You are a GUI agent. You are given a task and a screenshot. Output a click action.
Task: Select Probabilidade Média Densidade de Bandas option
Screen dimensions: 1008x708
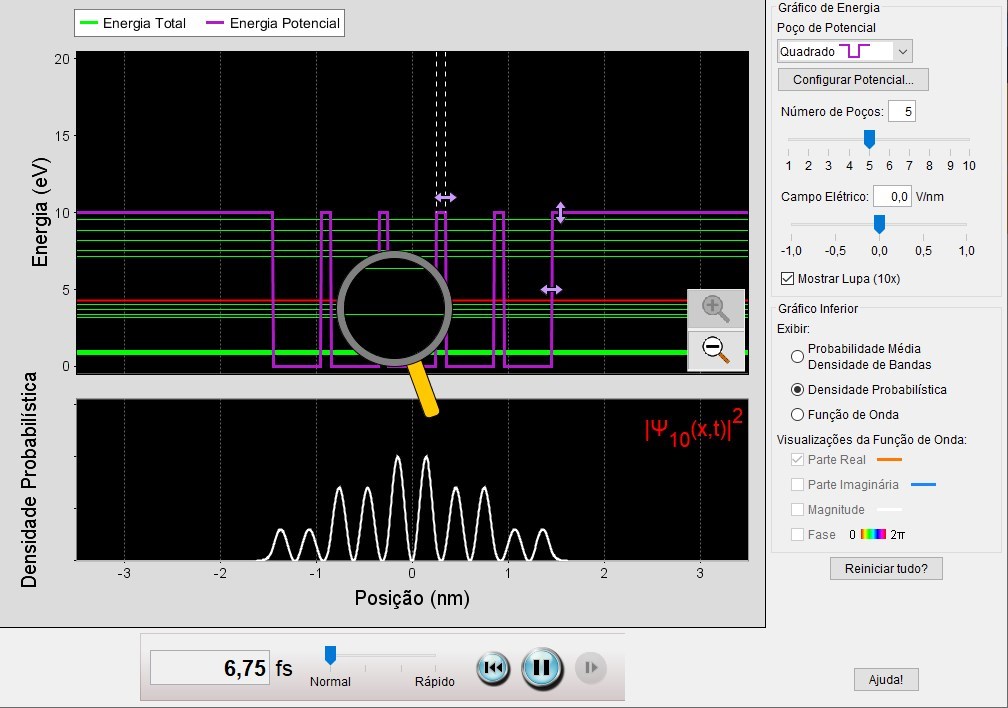point(797,356)
